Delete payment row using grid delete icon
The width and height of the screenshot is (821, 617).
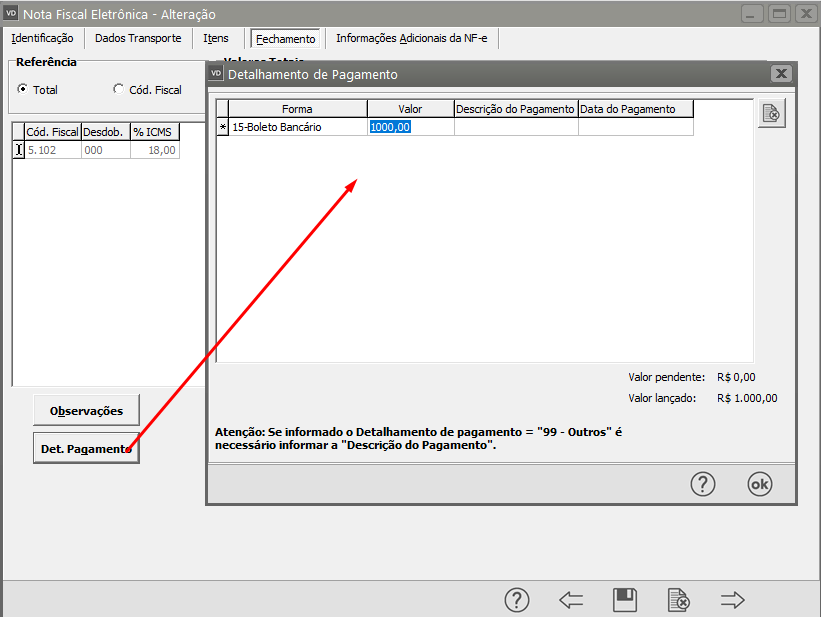tap(771, 114)
